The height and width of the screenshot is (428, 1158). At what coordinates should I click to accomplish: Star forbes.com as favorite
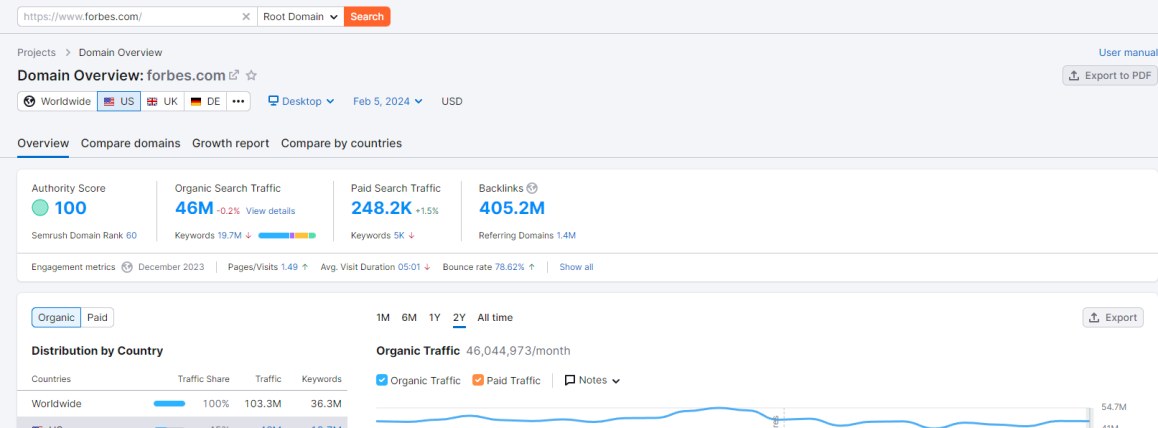pyautogui.click(x=251, y=75)
